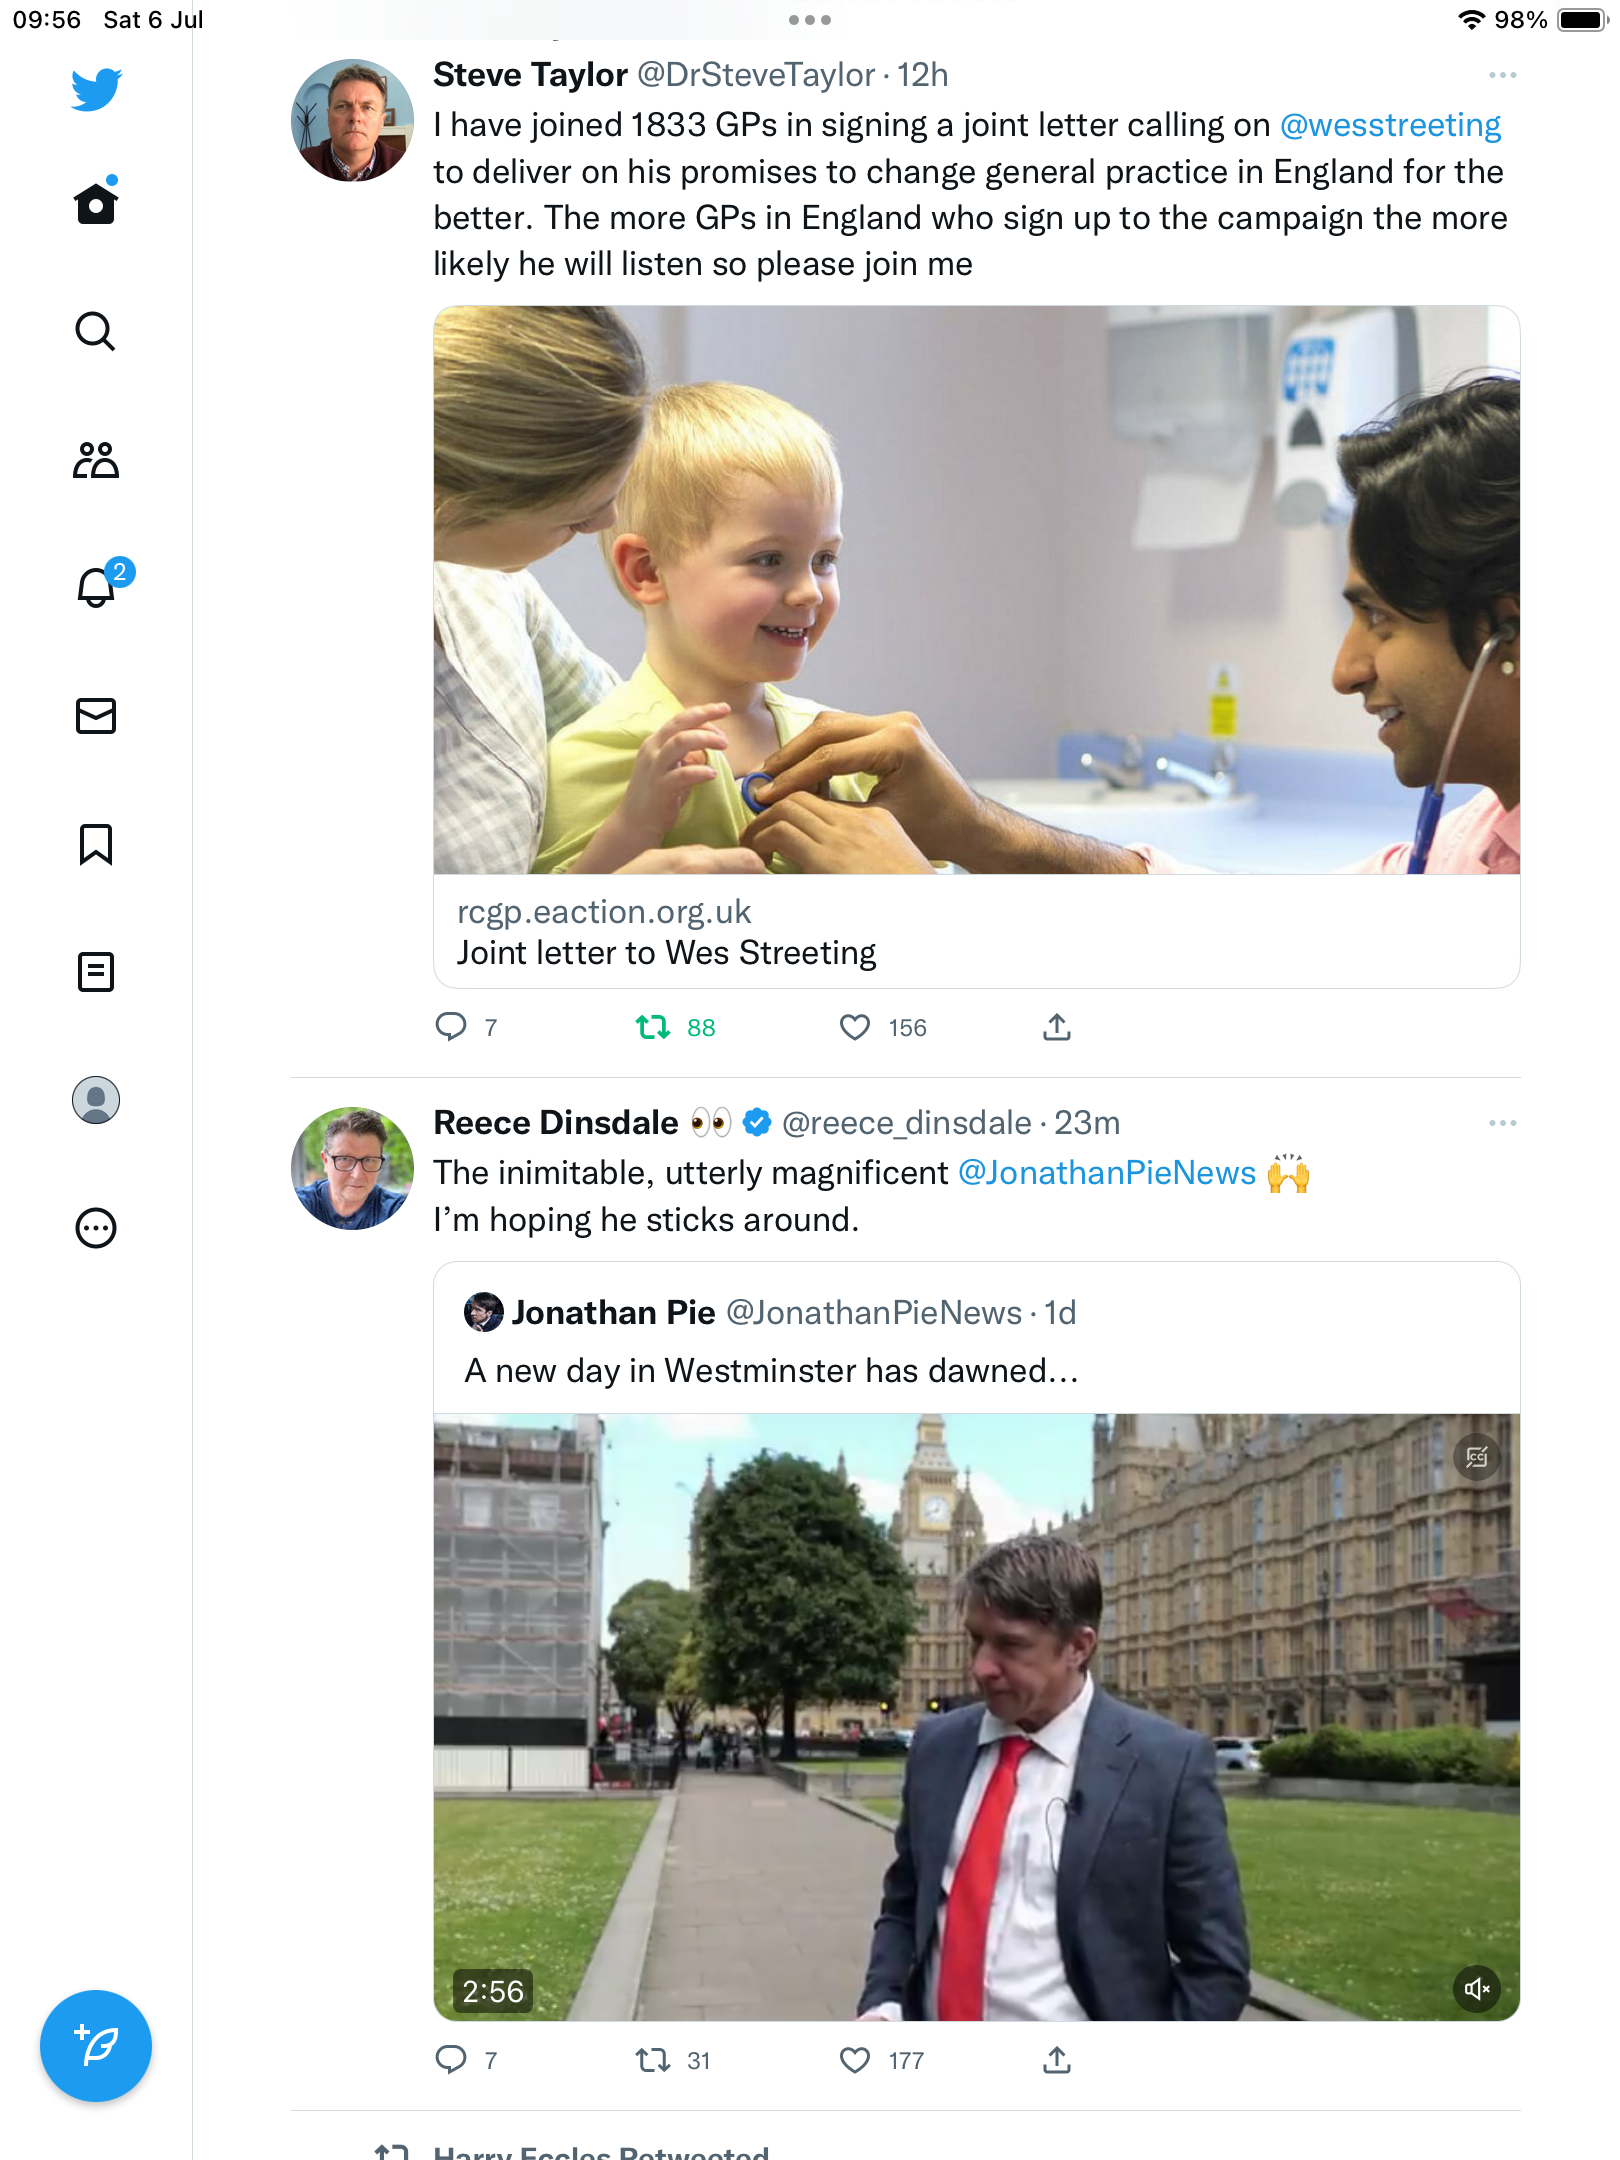1620x2160 pixels.
Task: Open Profile avatar icon in sidebar
Action: click(96, 1100)
